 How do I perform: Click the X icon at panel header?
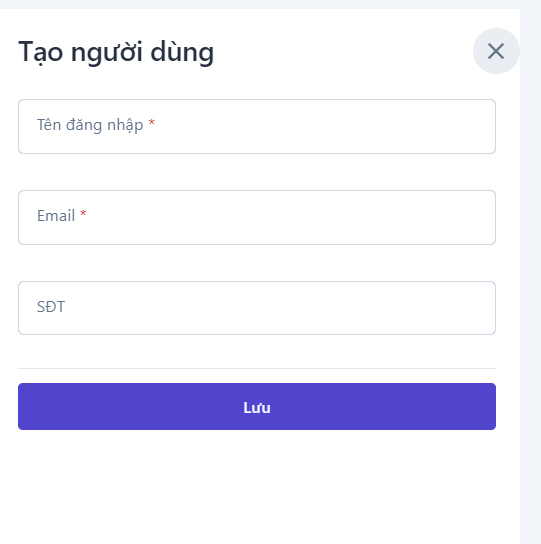tap(496, 51)
